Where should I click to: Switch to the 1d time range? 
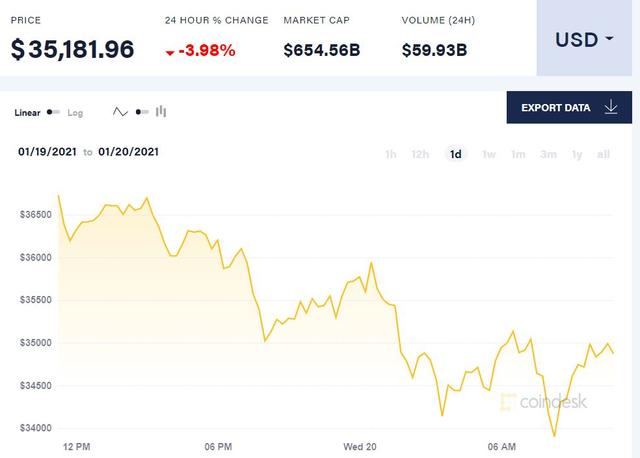pos(456,154)
